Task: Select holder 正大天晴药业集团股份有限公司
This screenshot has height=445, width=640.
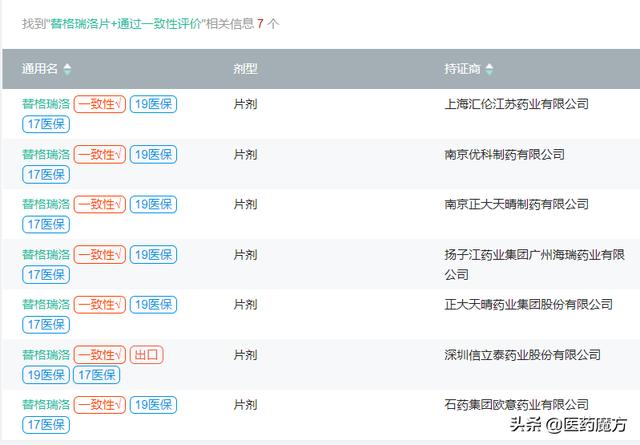Action: coord(529,304)
